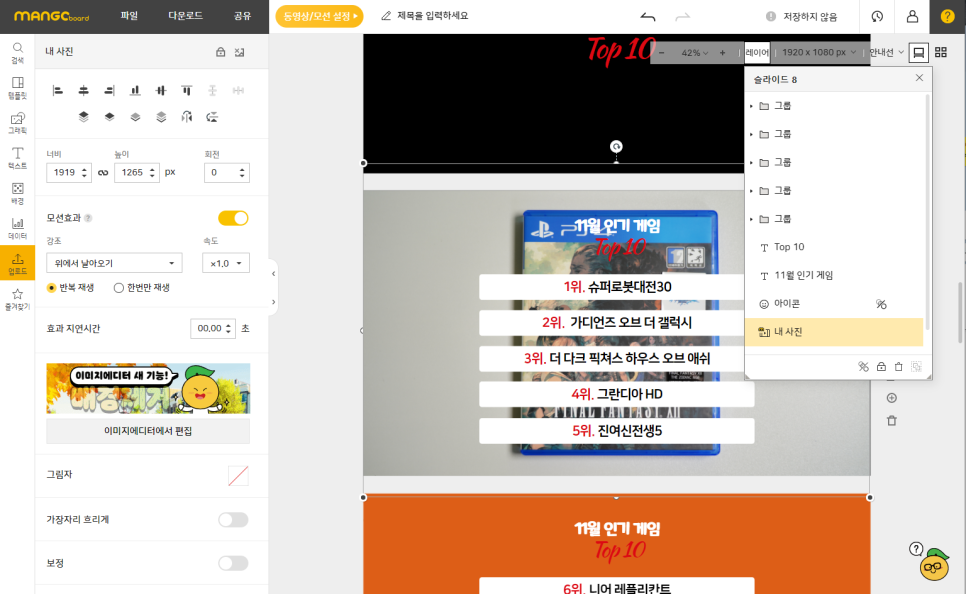Lock the layer using the layer panel bottom padlock
Viewport: 966px width, 594px height.
[881, 367]
